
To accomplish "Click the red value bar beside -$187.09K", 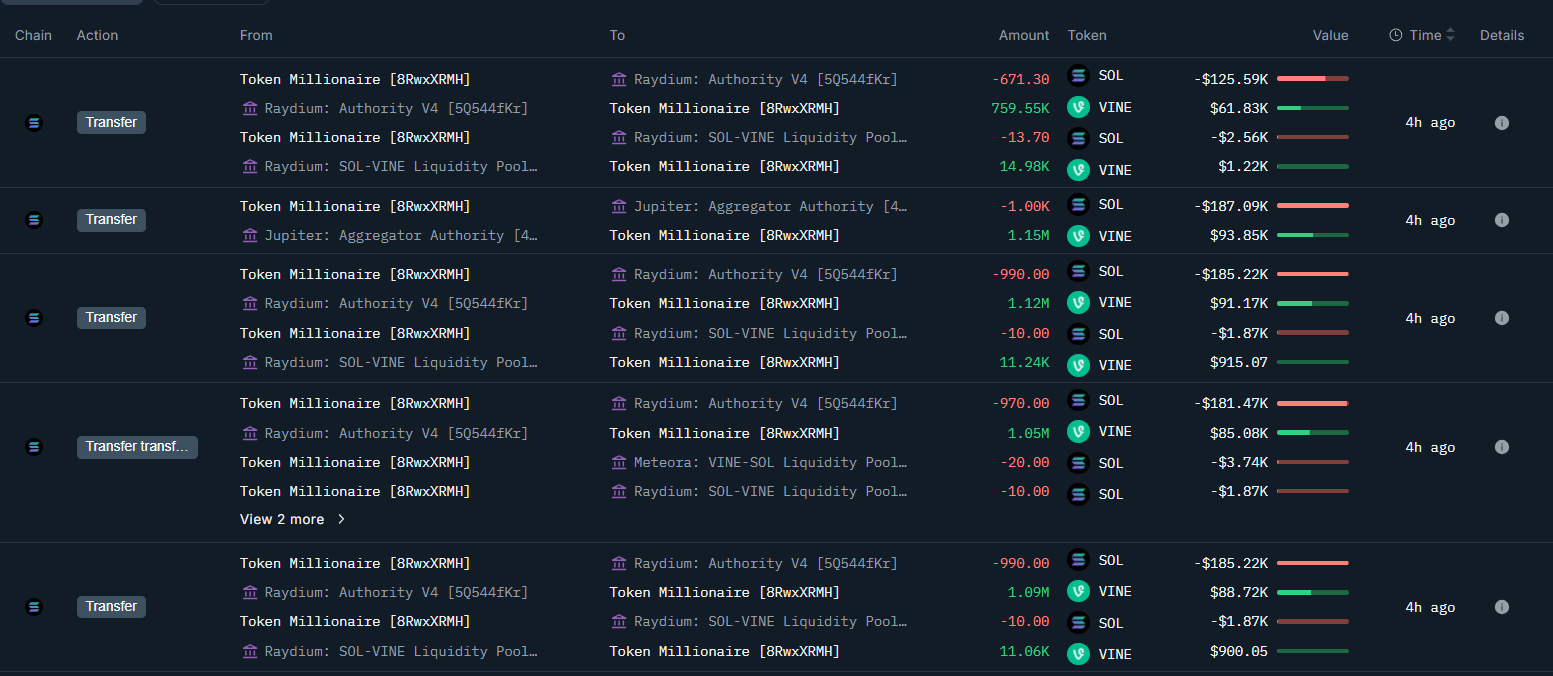I will click(1312, 205).
